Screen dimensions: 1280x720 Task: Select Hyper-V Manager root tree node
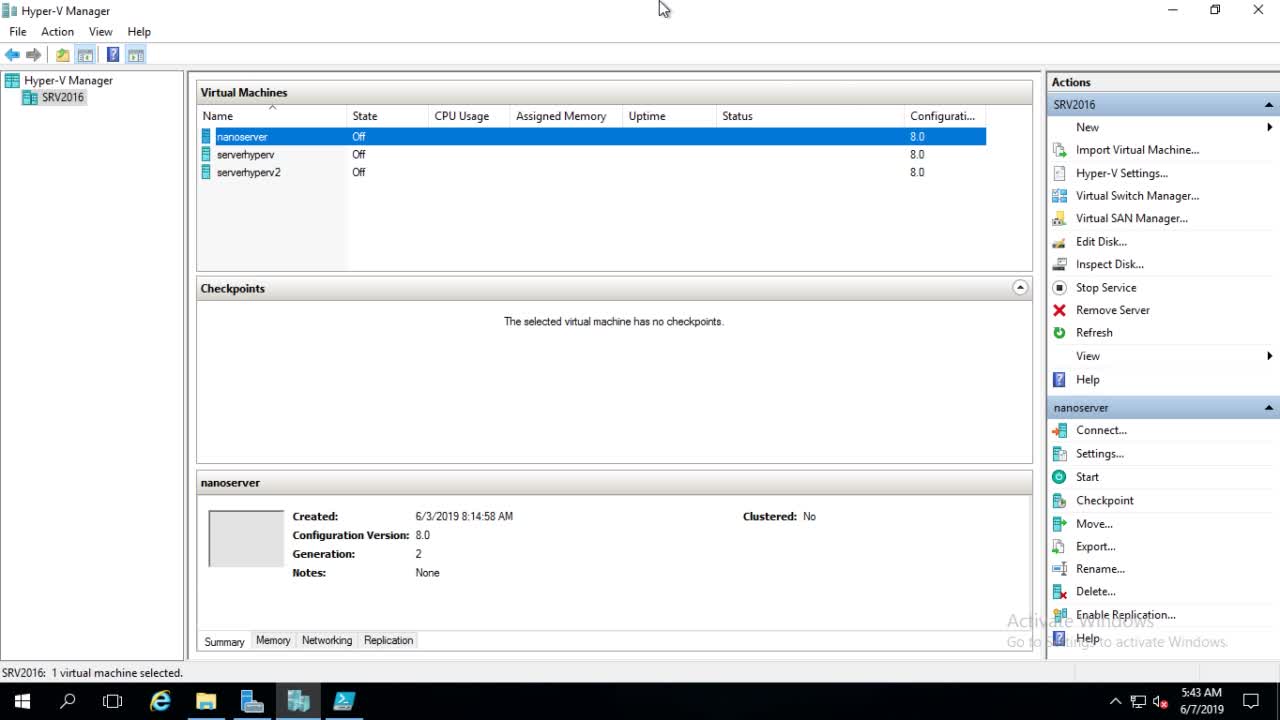68,80
